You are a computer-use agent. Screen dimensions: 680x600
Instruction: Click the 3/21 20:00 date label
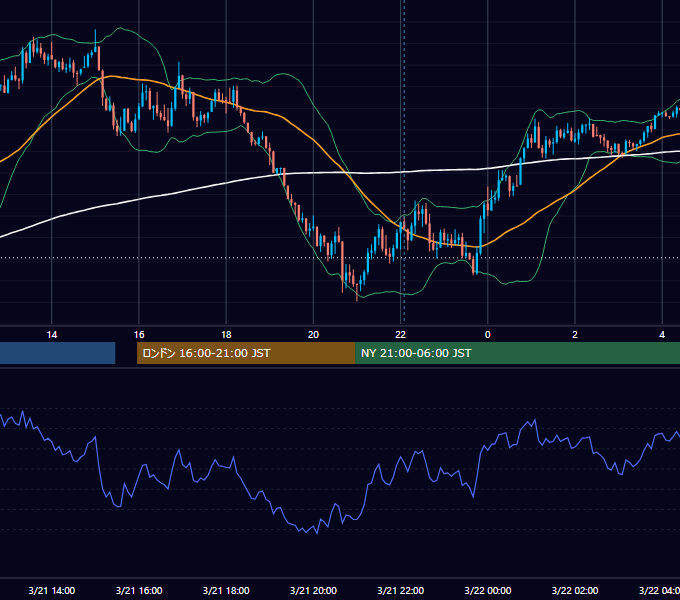coord(313,590)
